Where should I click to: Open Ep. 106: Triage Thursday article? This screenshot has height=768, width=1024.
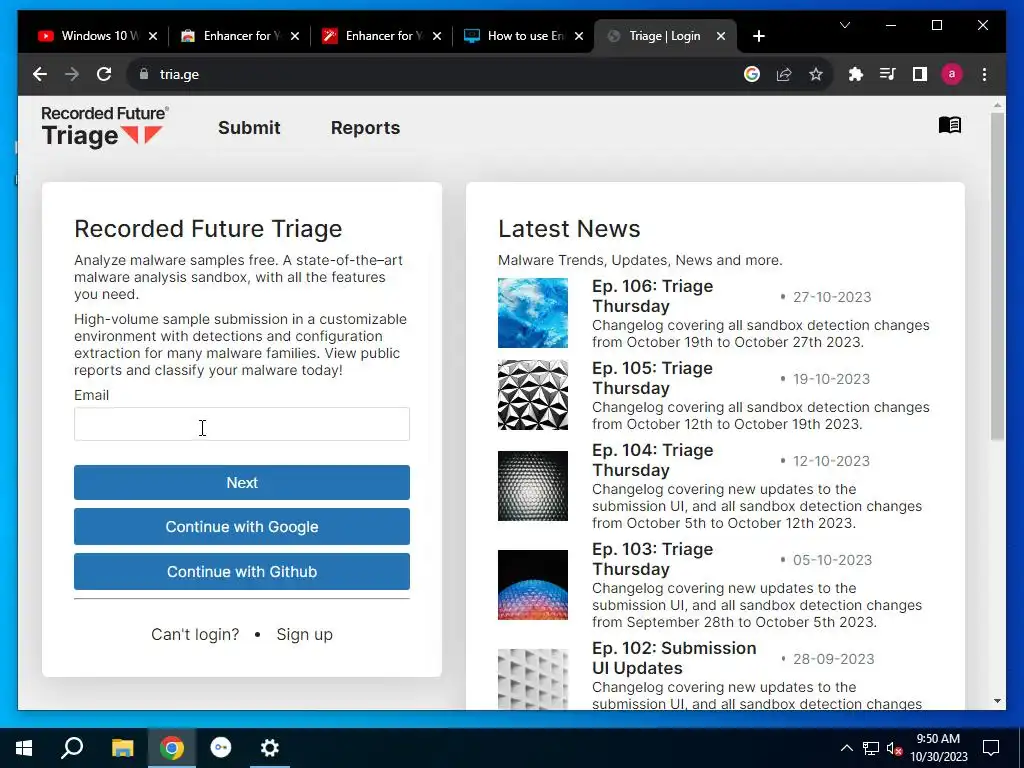(652, 296)
